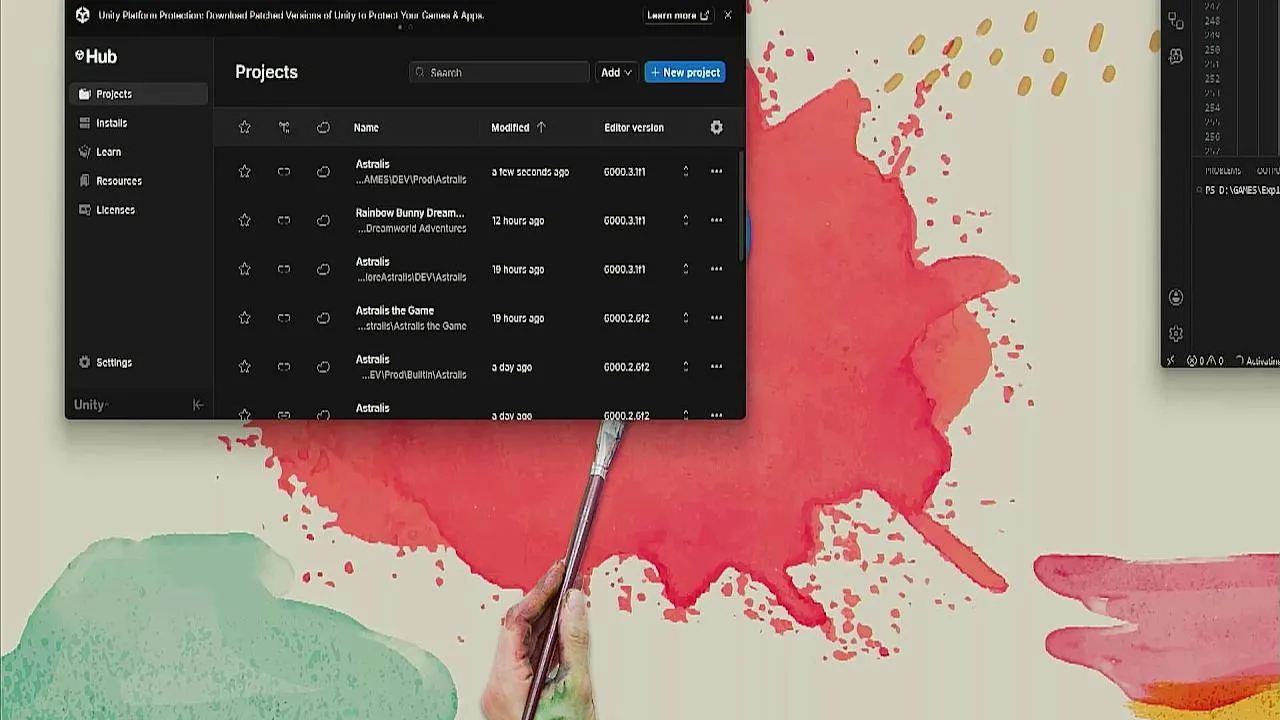Sort projects by Modified column

[x=518, y=127]
